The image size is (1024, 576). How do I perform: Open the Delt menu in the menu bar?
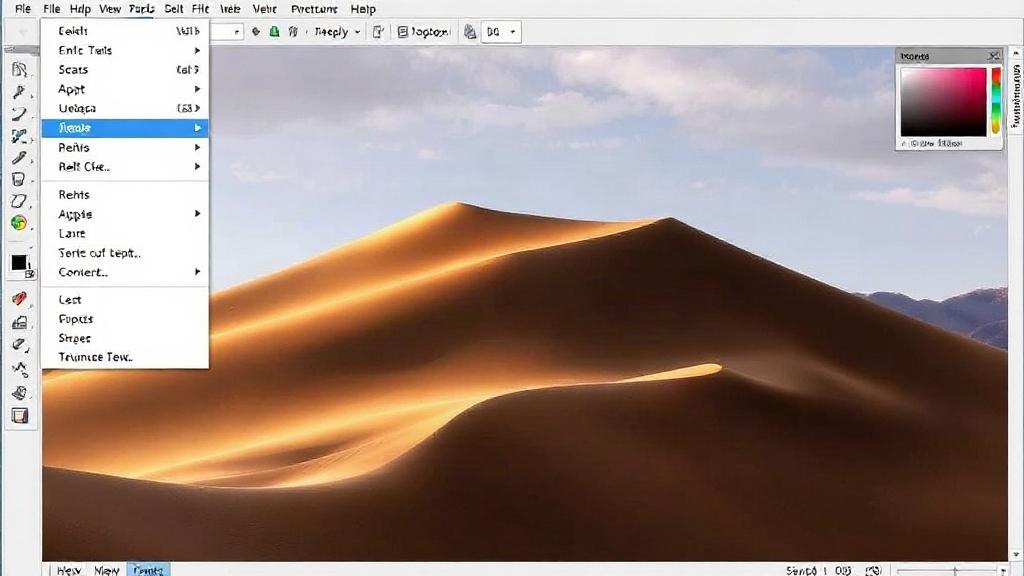(174, 9)
